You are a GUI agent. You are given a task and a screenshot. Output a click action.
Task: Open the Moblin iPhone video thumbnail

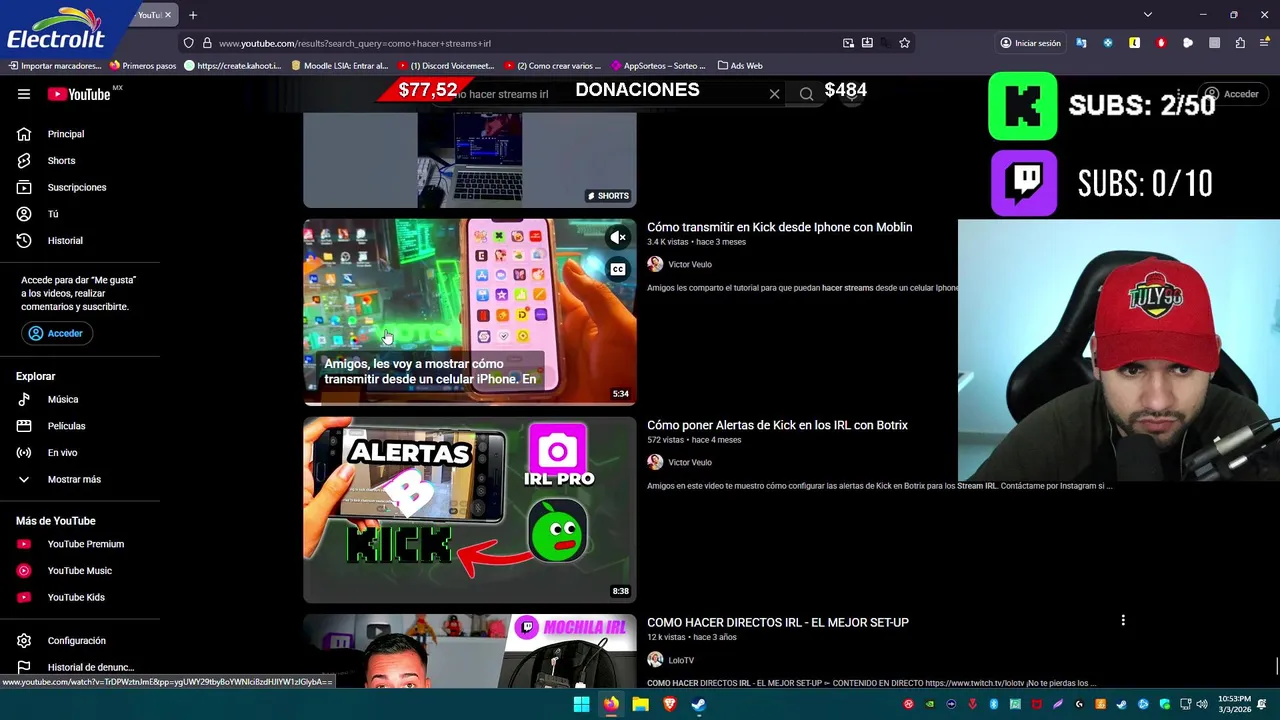pos(470,311)
